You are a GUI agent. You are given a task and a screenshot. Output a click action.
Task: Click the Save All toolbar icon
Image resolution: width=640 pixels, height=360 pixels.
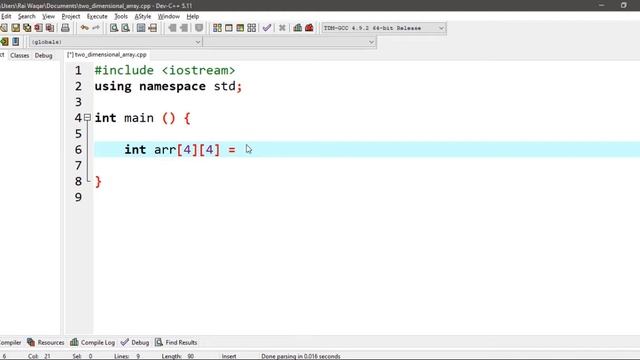[x=27, y=28]
